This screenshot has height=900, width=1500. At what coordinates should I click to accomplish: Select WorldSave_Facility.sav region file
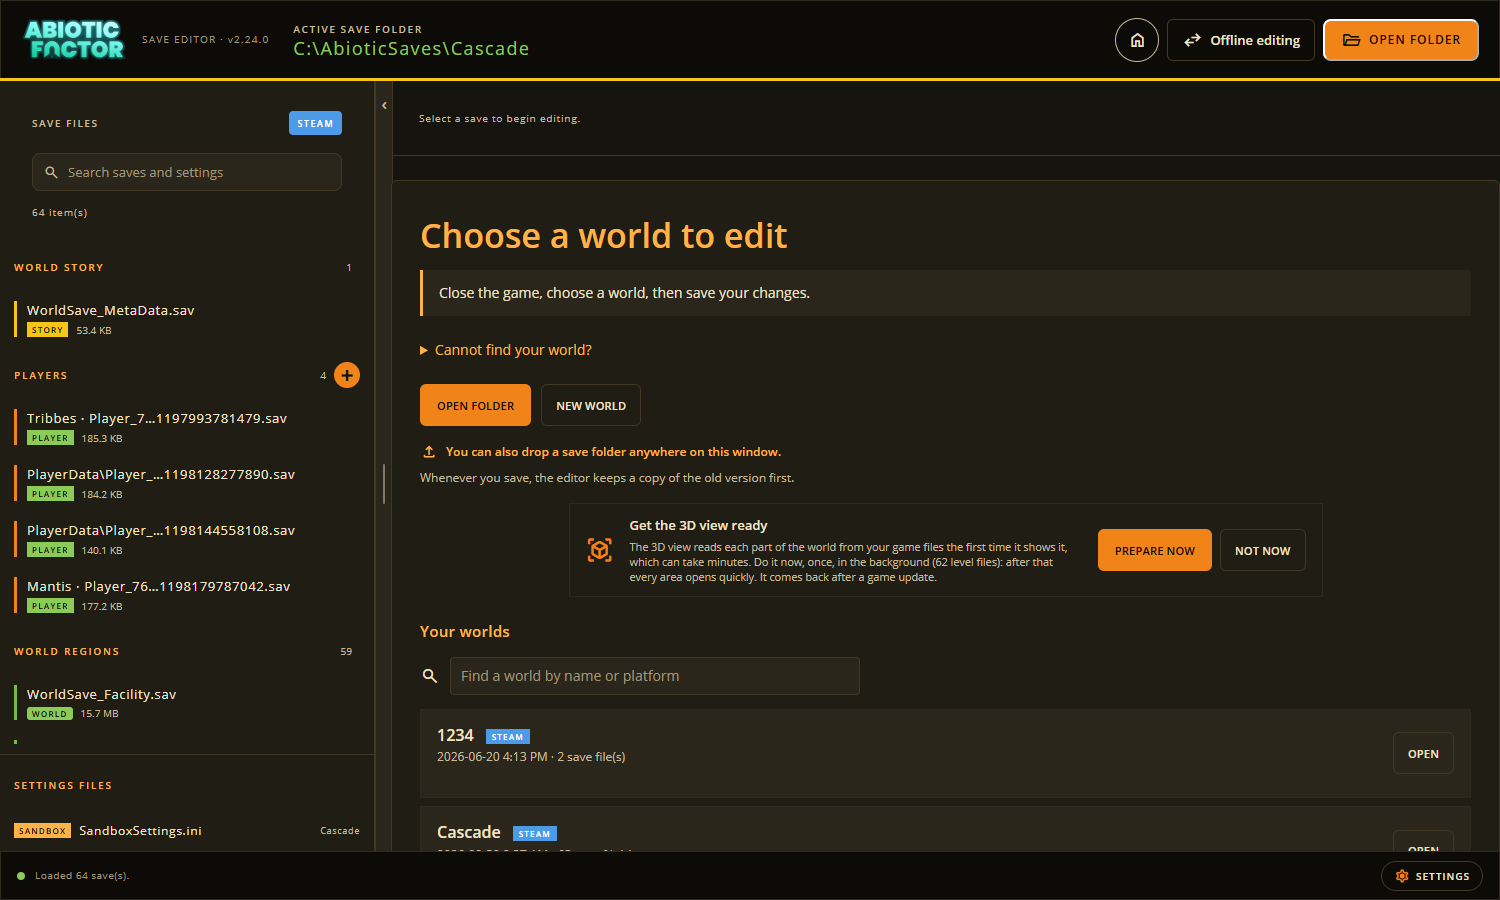[187, 703]
